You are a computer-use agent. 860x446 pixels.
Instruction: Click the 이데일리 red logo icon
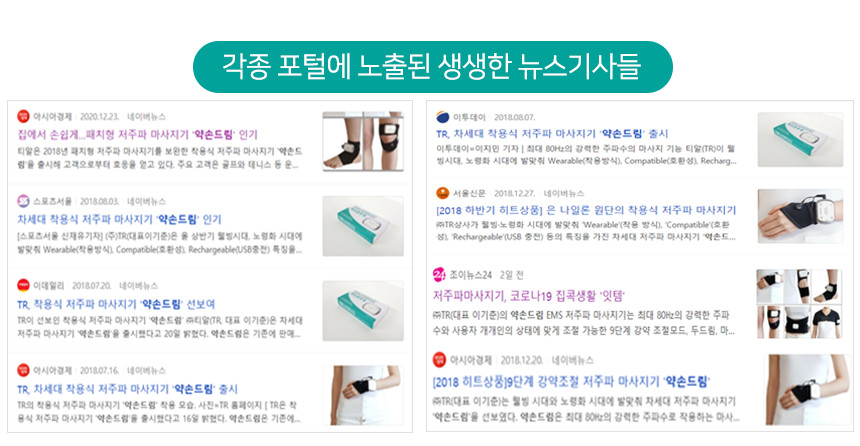[23, 285]
